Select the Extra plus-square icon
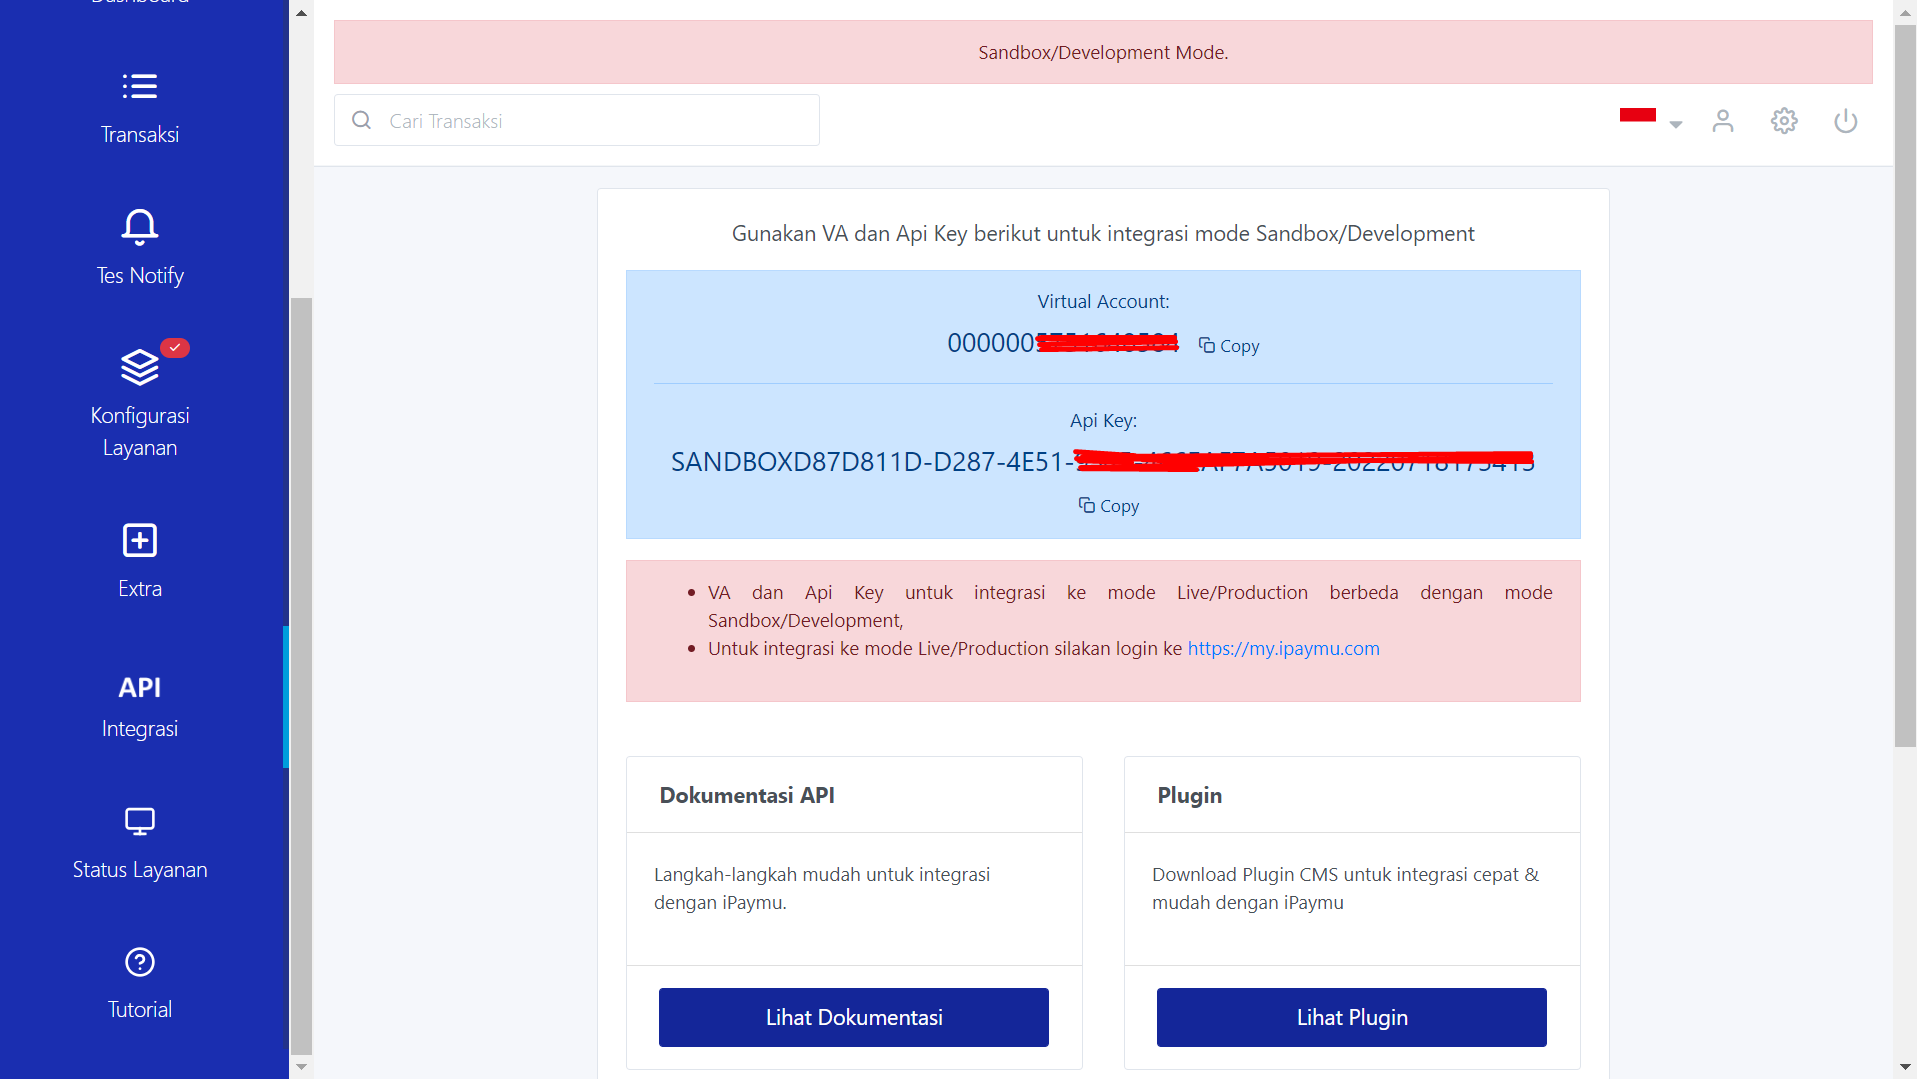The width and height of the screenshot is (1917, 1079). [x=139, y=540]
